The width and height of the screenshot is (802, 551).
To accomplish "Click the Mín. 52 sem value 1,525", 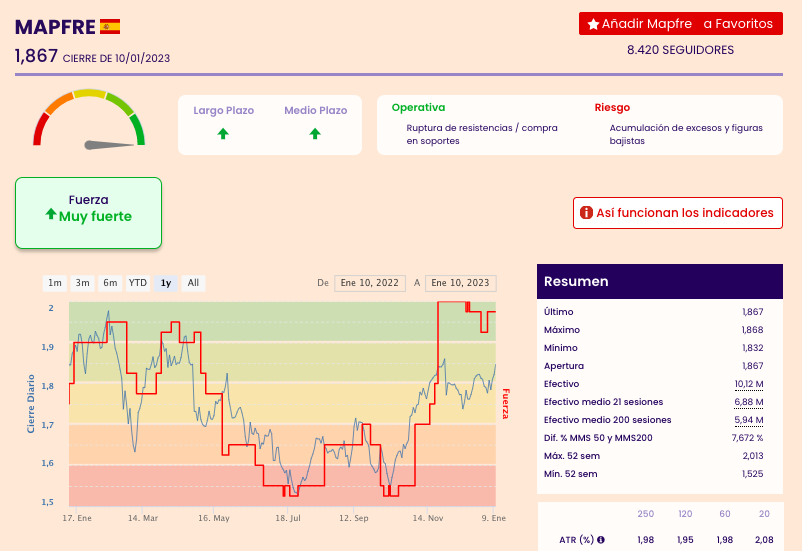I will coord(753,474).
